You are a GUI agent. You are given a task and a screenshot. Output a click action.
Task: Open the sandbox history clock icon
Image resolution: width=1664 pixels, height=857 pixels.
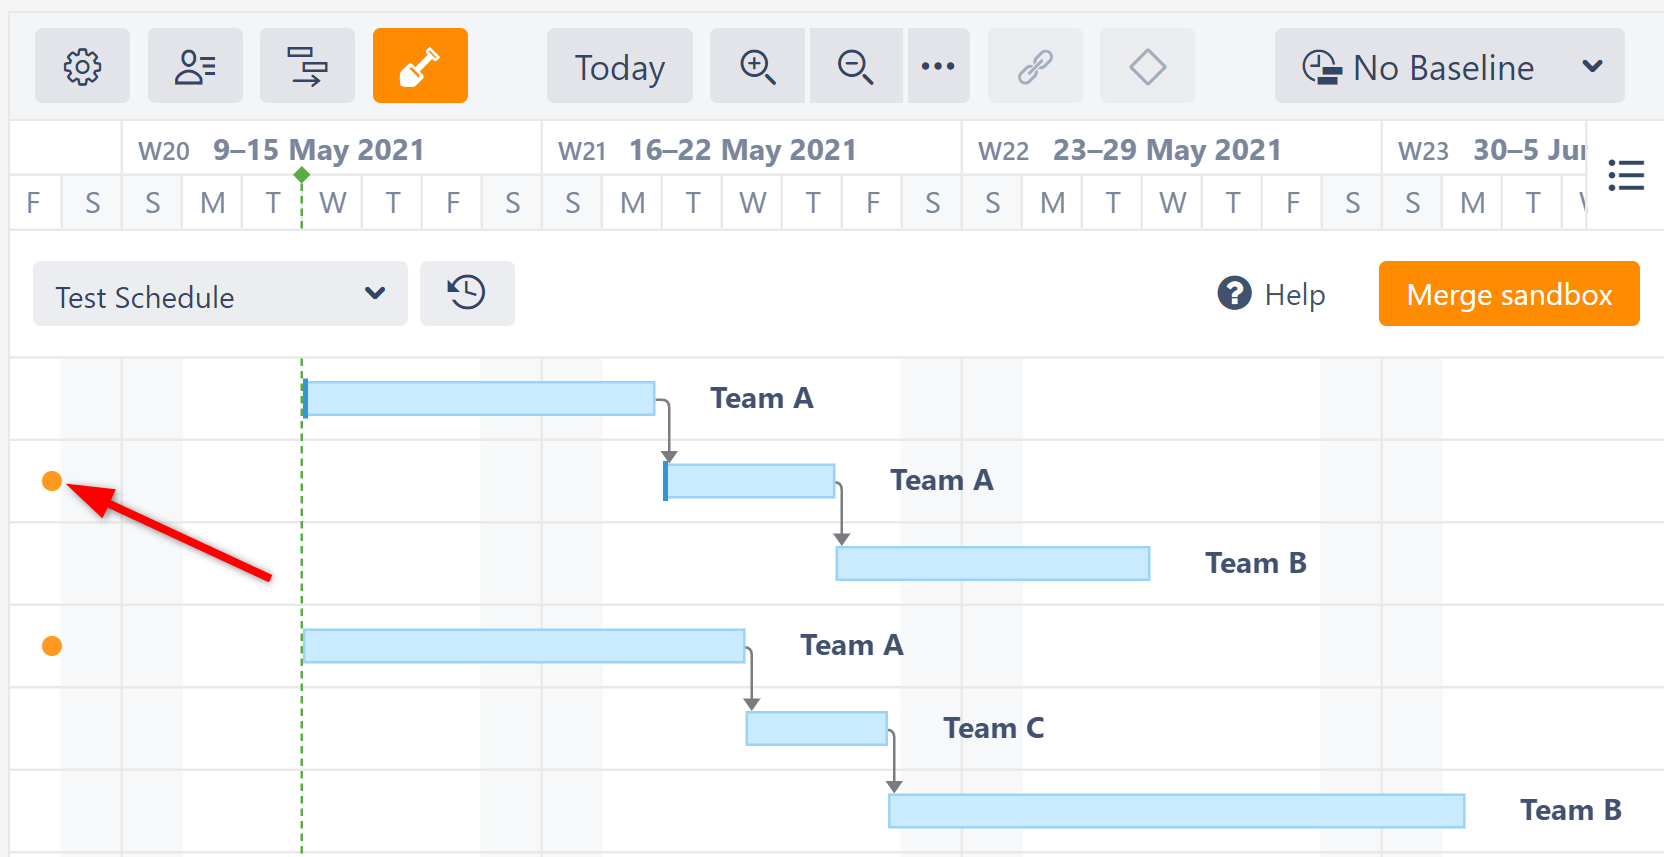[467, 293]
